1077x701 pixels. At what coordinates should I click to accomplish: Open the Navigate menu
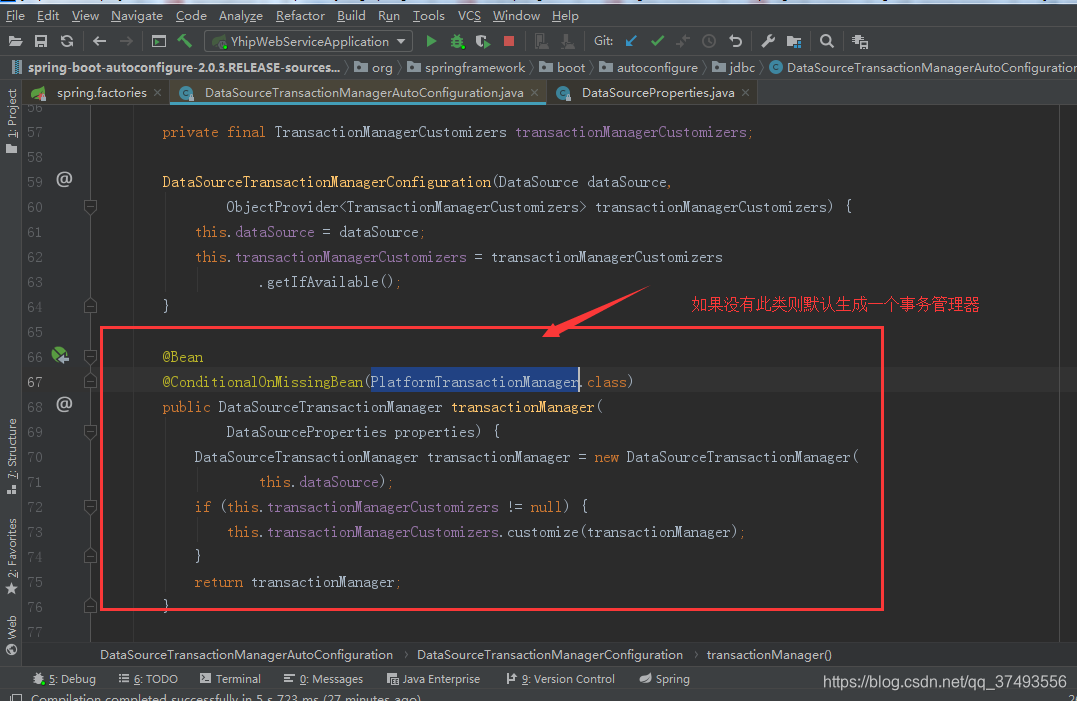pos(137,15)
